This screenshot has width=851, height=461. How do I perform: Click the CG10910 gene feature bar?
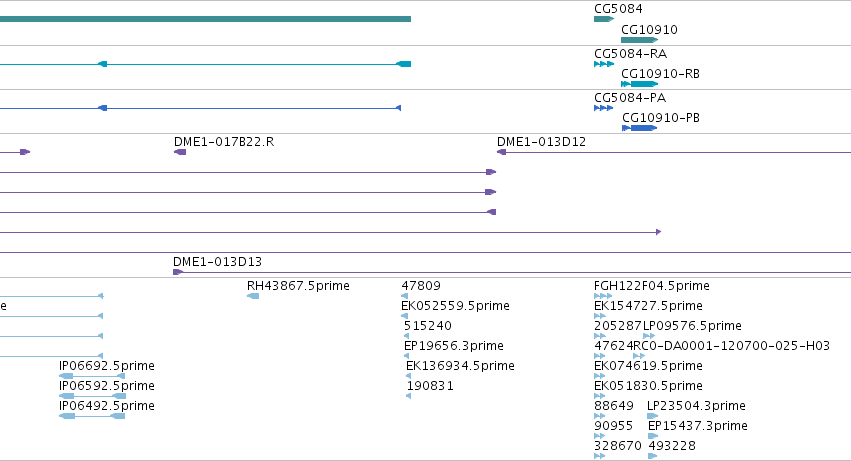tap(639, 40)
